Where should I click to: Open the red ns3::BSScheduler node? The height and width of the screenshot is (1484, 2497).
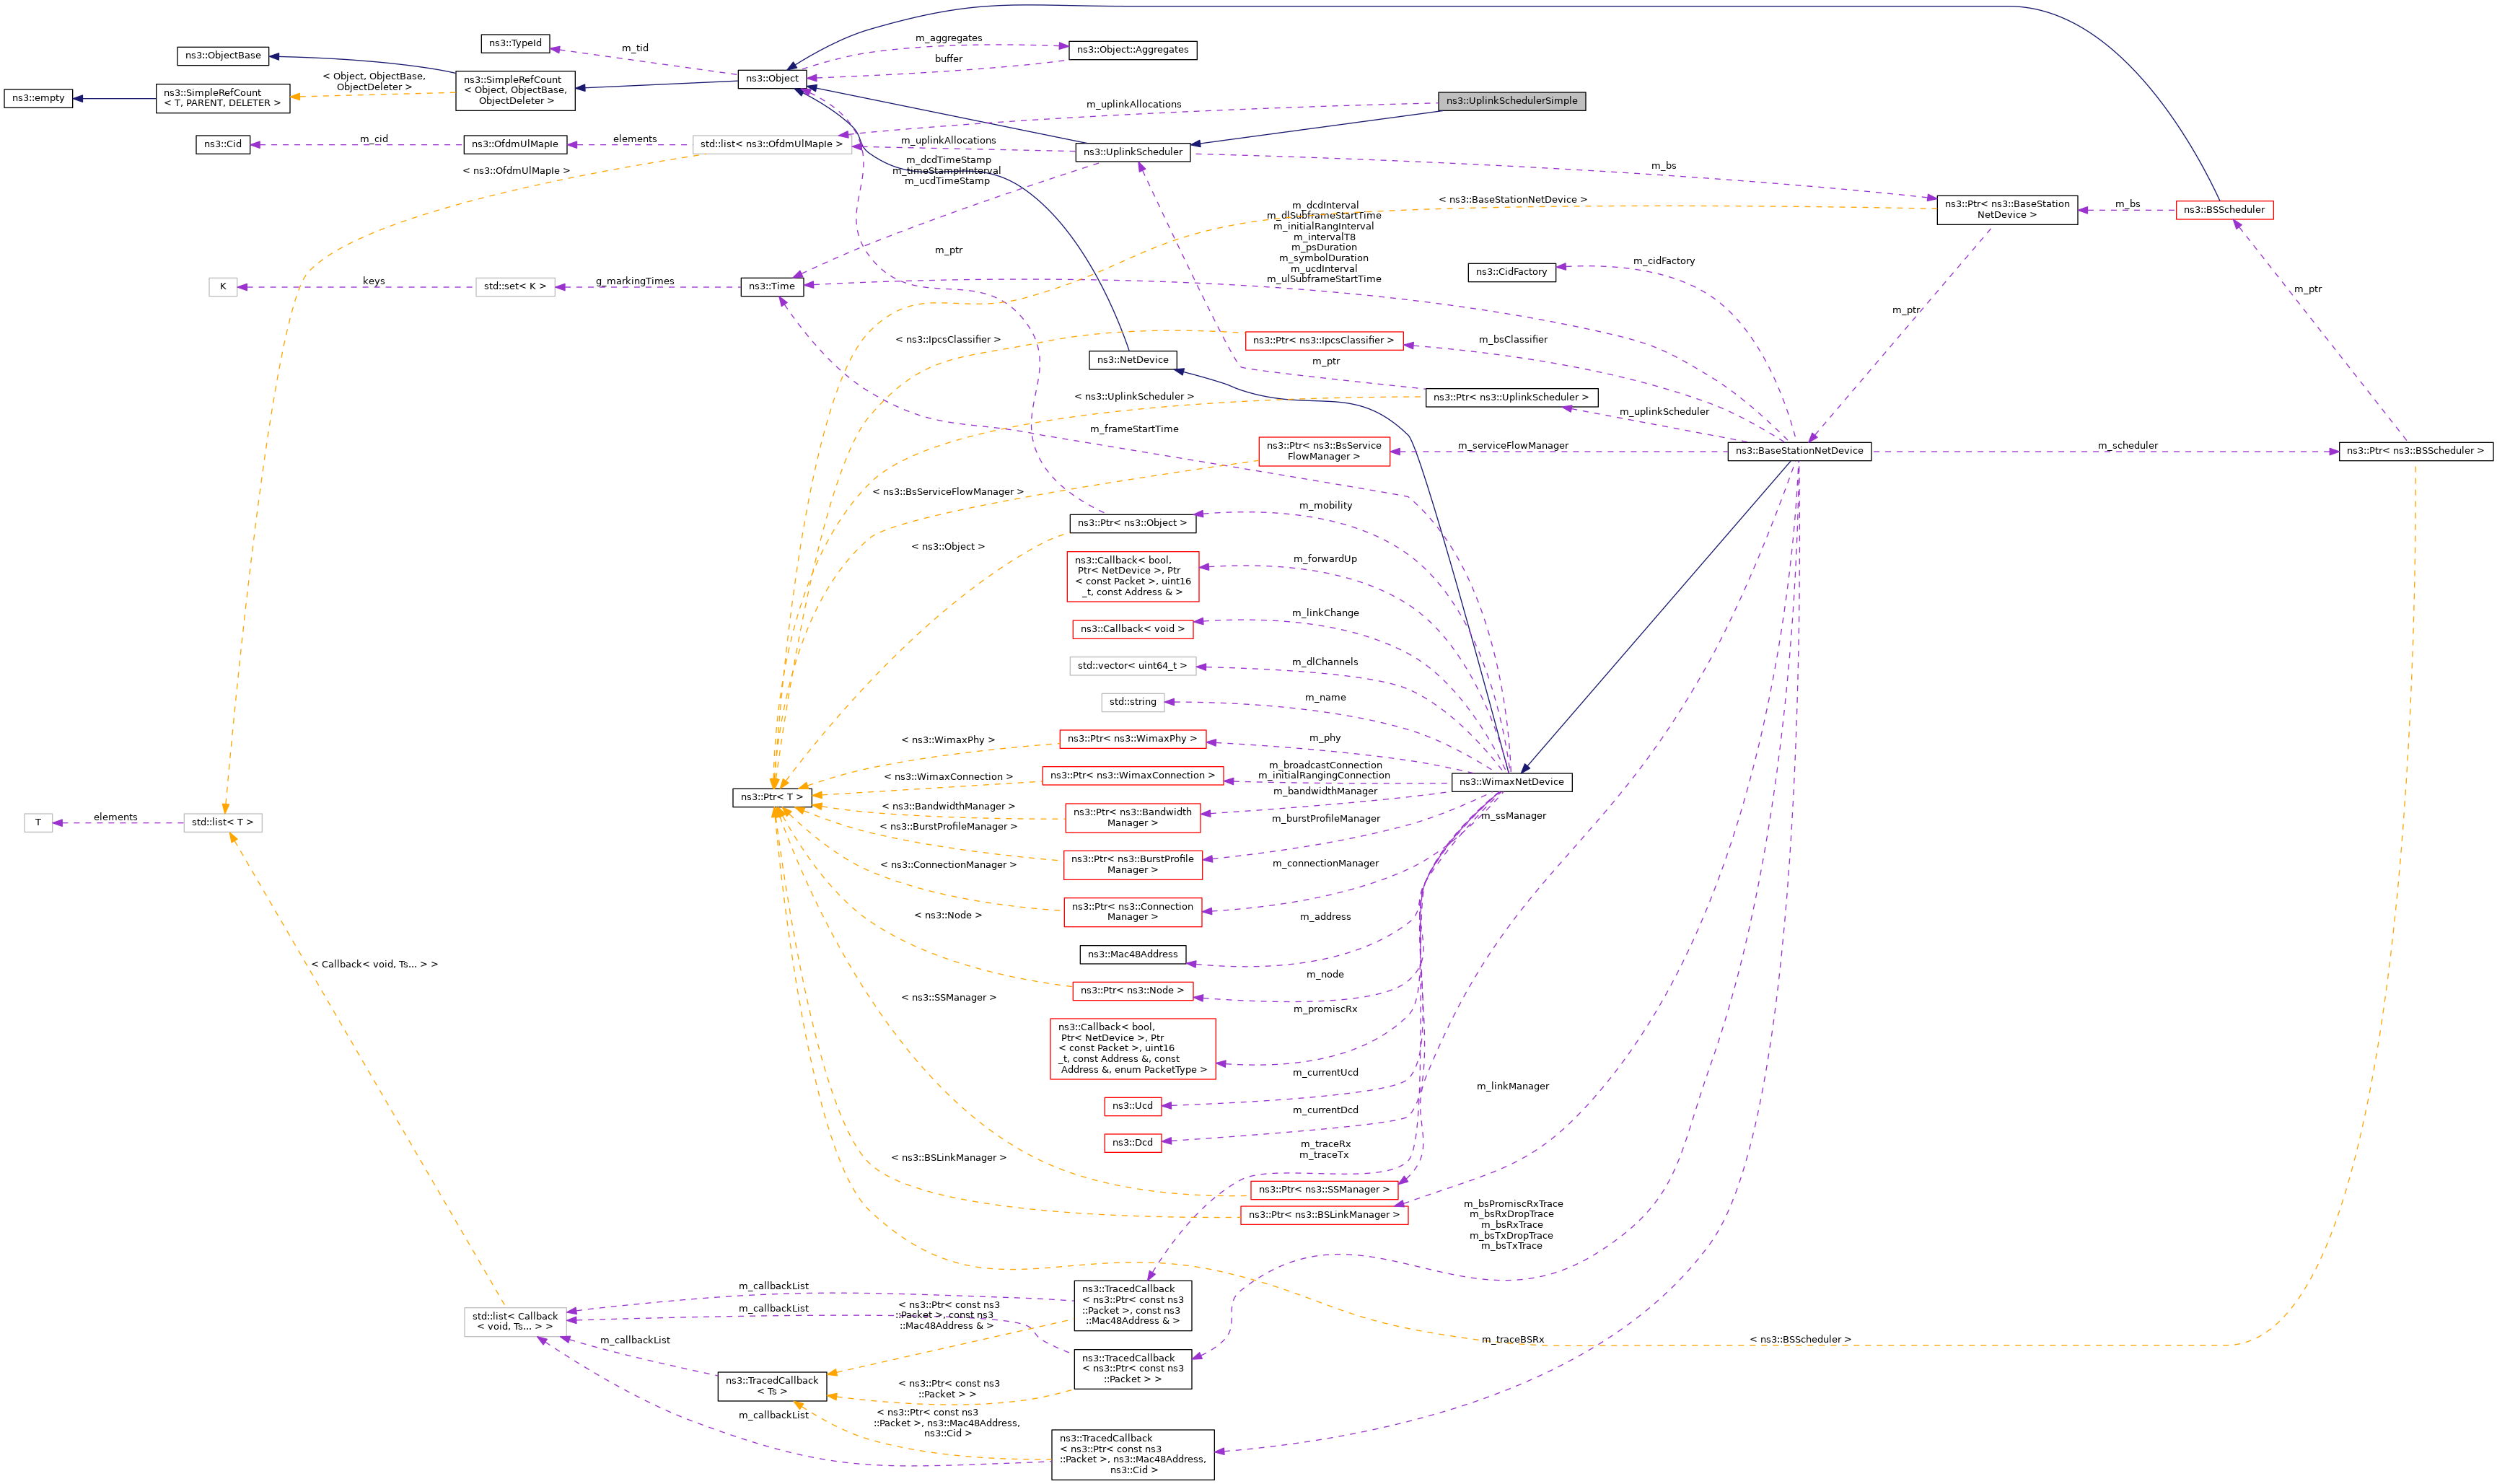[2224, 210]
